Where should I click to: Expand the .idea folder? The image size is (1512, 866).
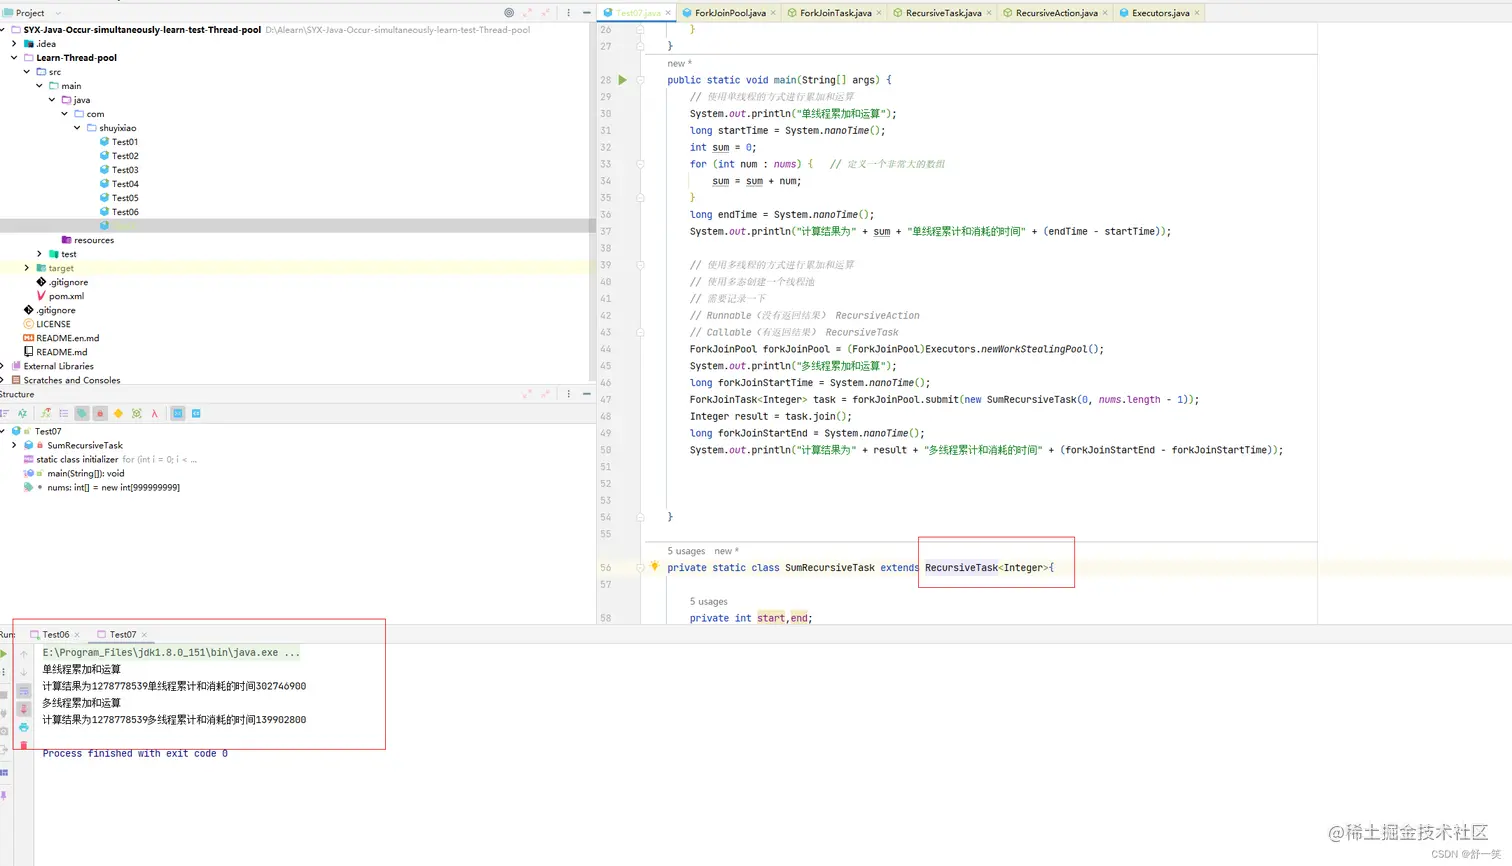(x=15, y=44)
